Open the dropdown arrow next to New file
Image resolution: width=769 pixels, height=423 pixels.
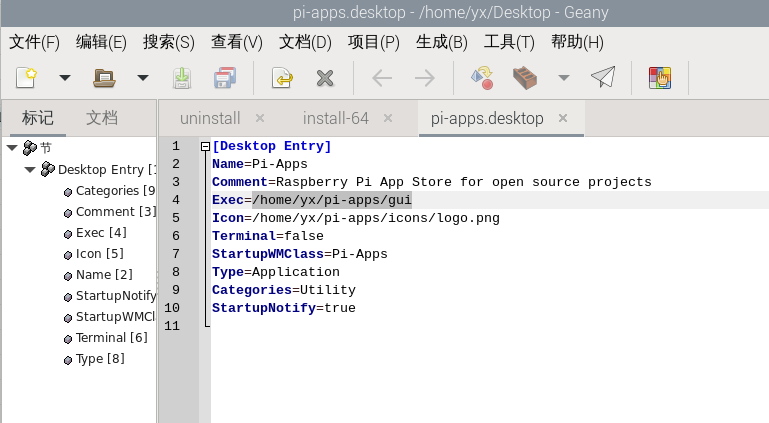65,78
